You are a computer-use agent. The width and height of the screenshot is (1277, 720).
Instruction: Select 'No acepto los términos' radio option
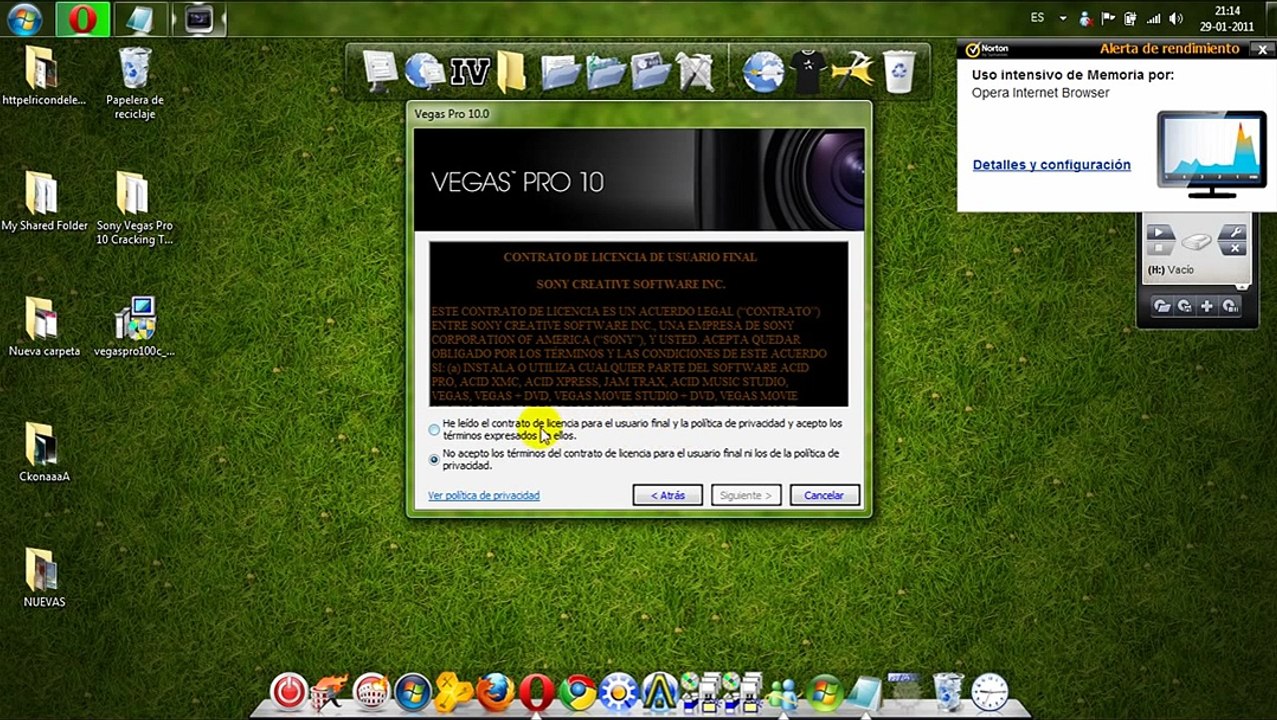coord(434,460)
